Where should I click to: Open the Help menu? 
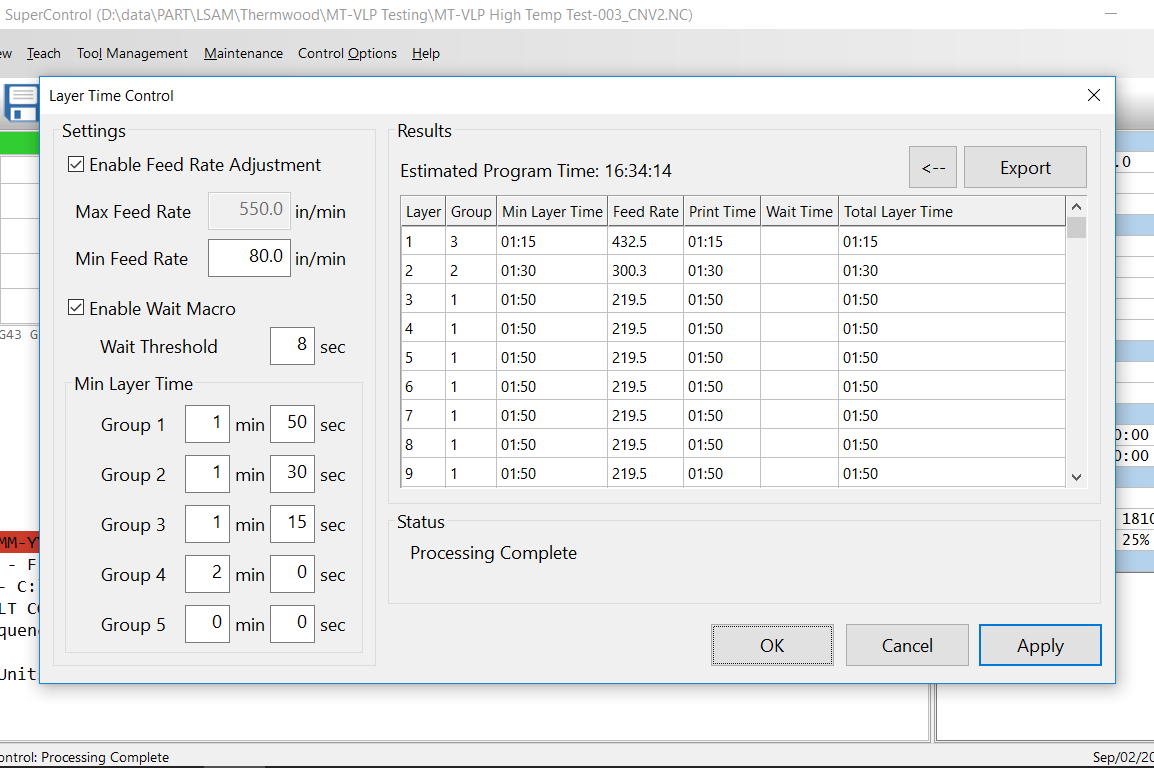(425, 53)
